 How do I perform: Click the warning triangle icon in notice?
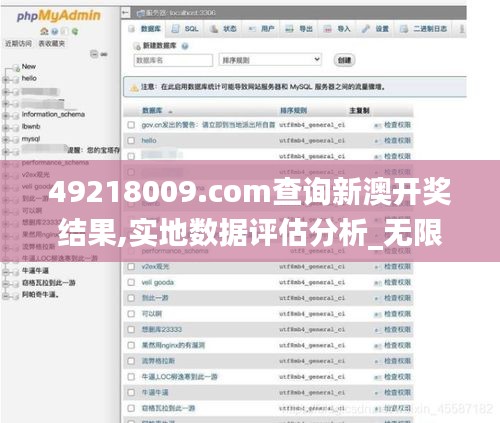pos(134,88)
